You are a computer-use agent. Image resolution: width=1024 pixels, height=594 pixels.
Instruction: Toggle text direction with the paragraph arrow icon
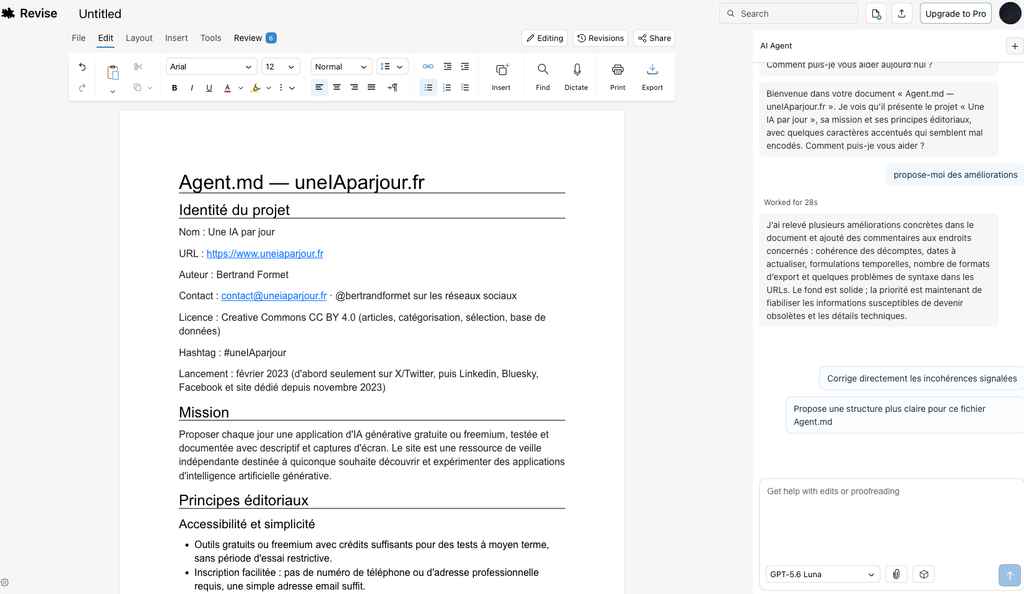click(392, 87)
